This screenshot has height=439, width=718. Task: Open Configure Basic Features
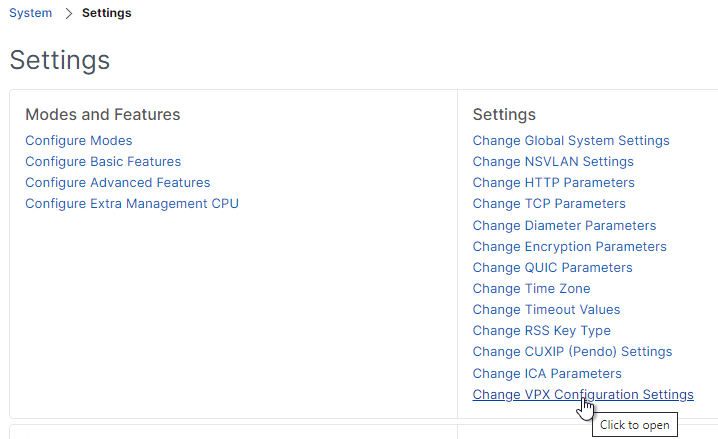(103, 162)
